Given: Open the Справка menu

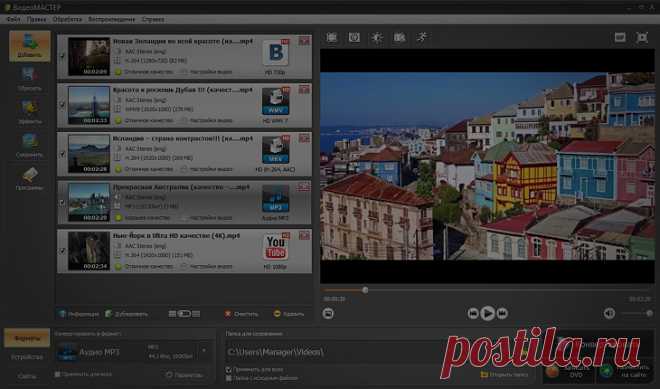Looking at the screenshot, I should click(x=153, y=19).
